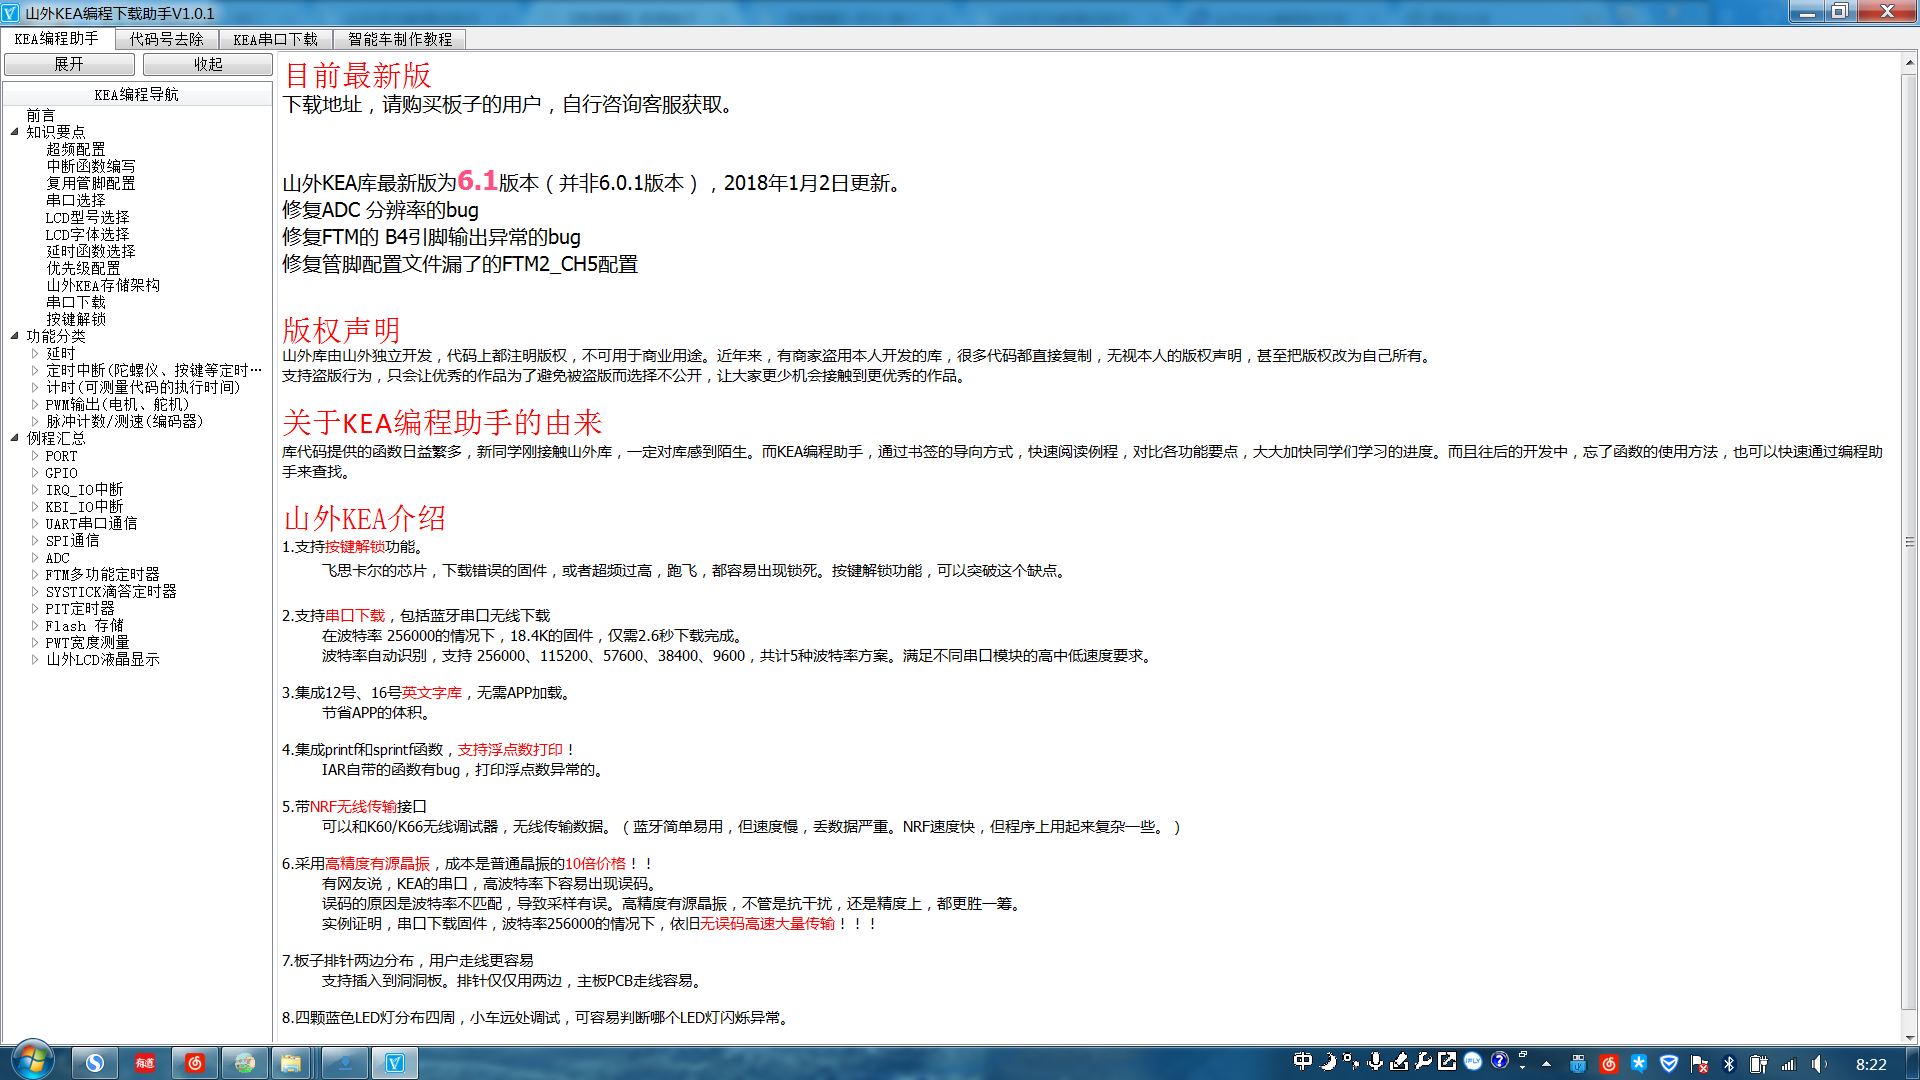Open Sogou browser from the taskbar

[x=95, y=1063]
